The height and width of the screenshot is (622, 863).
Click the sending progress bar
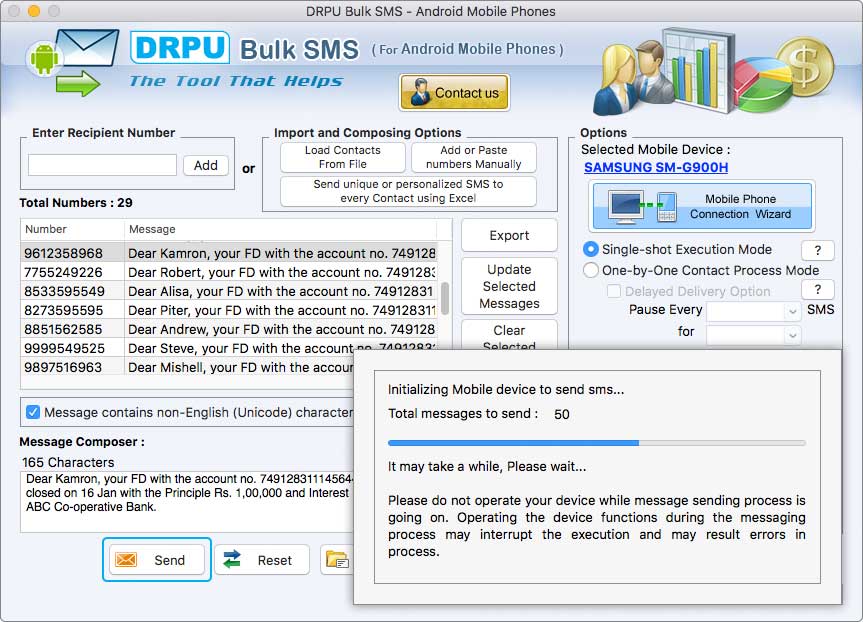pyautogui.click(x=597, y=443)
